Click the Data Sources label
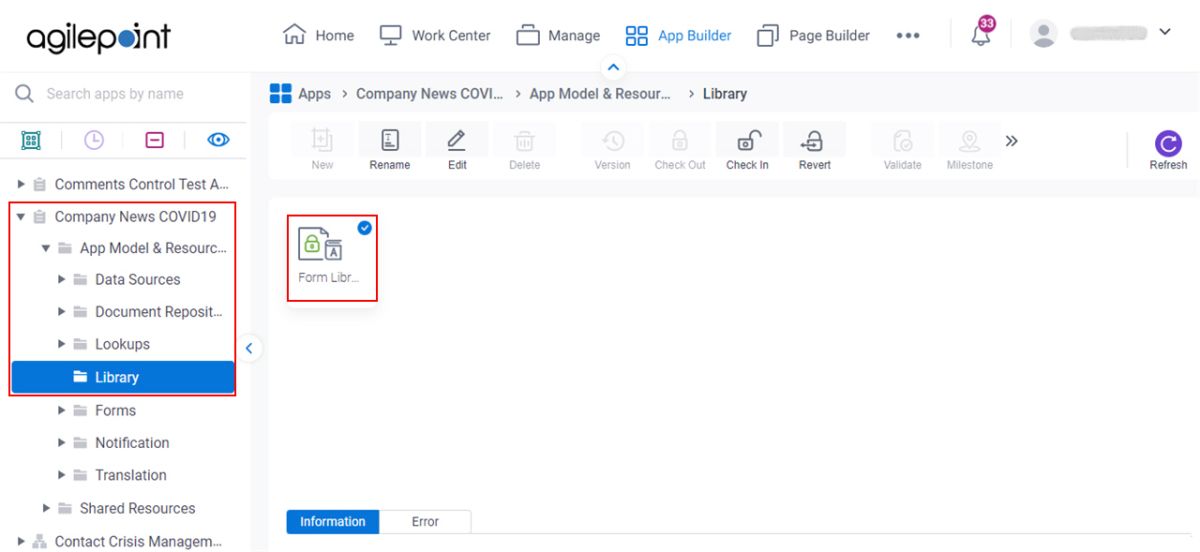The width and height of the screenshot is (1200, 552). pyautogui.click(x=138, y=279)
